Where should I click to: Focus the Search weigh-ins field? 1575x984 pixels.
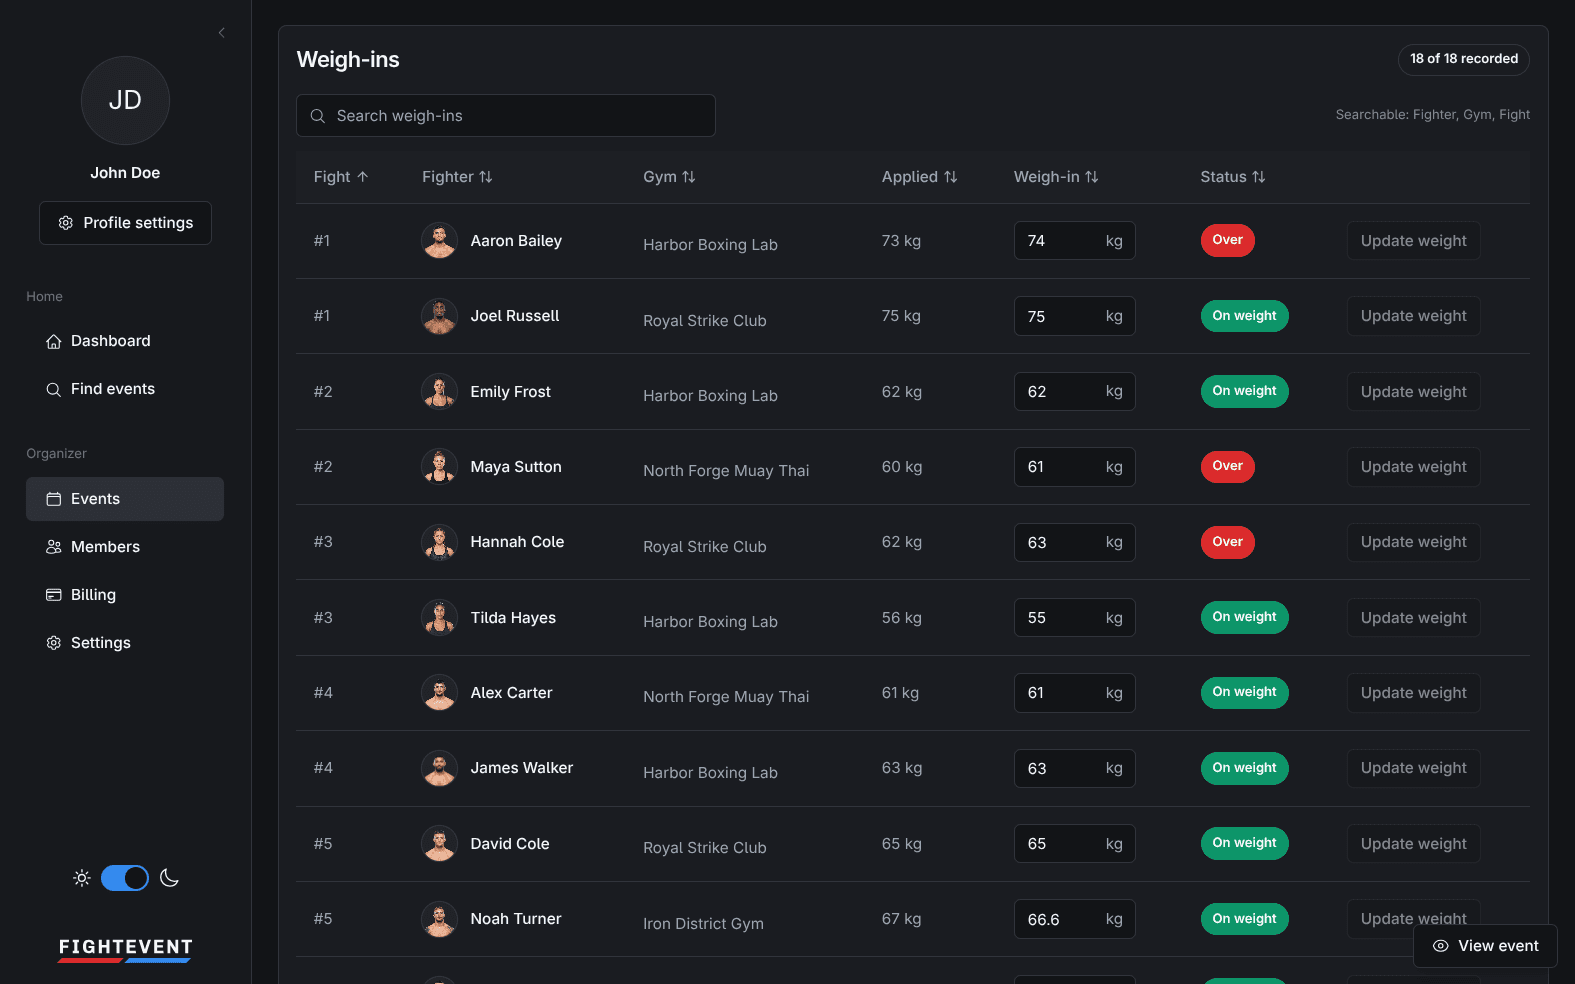(x=506, y=116)
